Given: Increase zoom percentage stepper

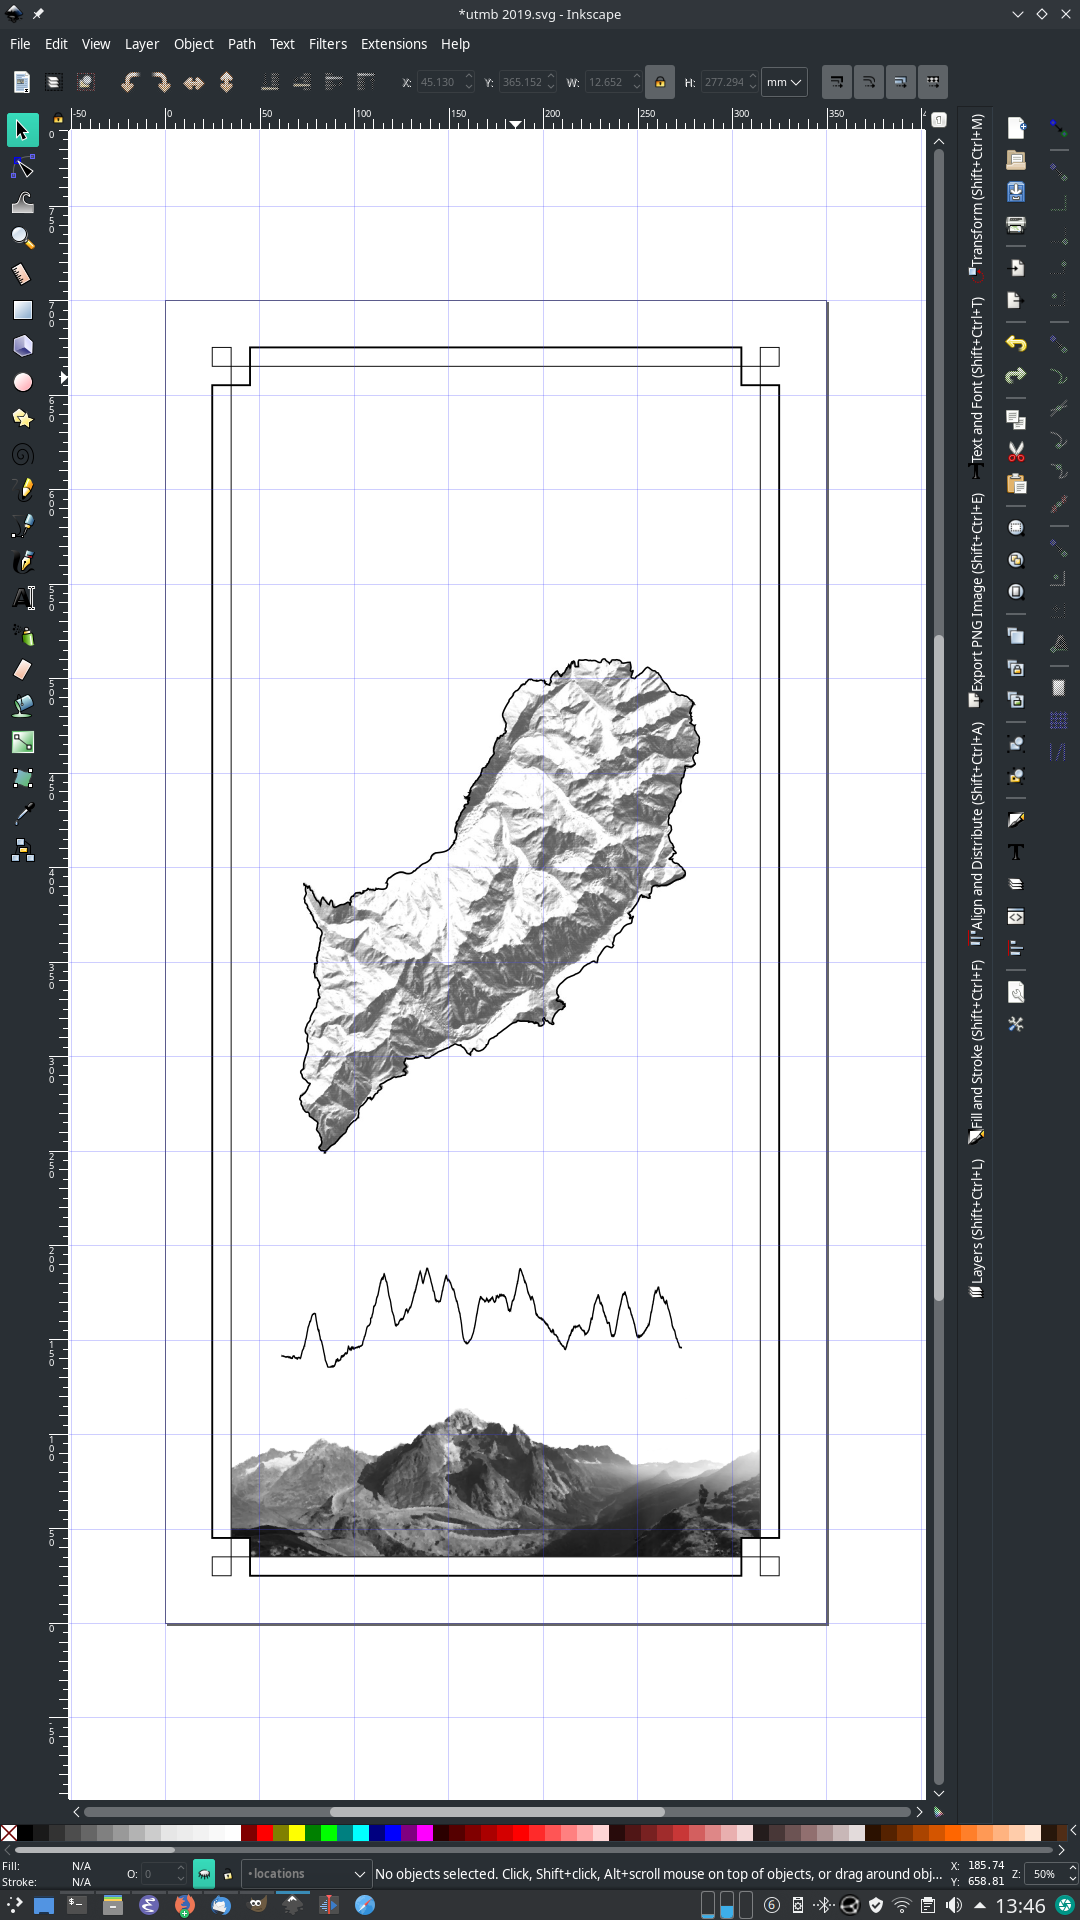Looking at the screenshot, I should [1072, 1868].
